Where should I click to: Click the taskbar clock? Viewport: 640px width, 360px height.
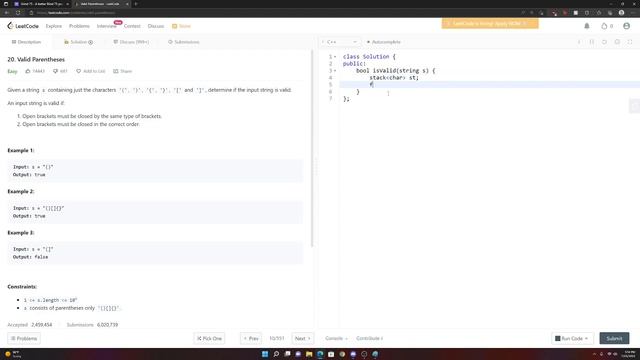(x=630, y=354)
